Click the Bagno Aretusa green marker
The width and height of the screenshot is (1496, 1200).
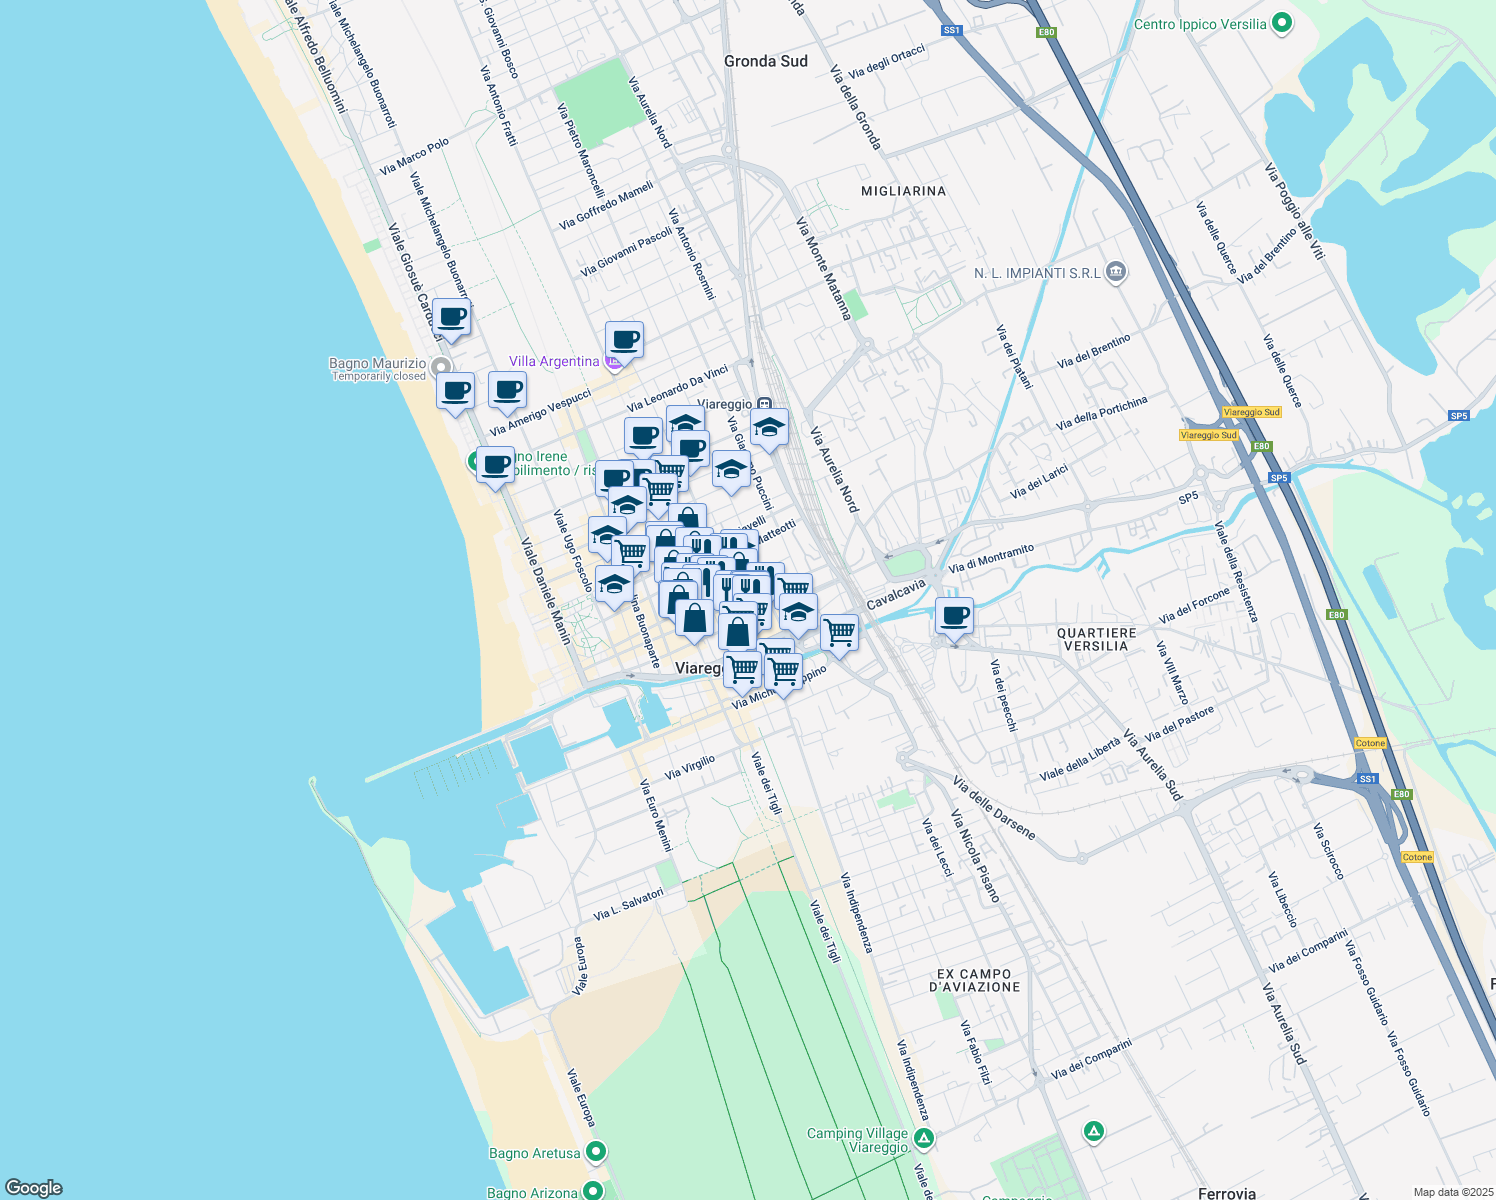click(x=597, y=1151)
